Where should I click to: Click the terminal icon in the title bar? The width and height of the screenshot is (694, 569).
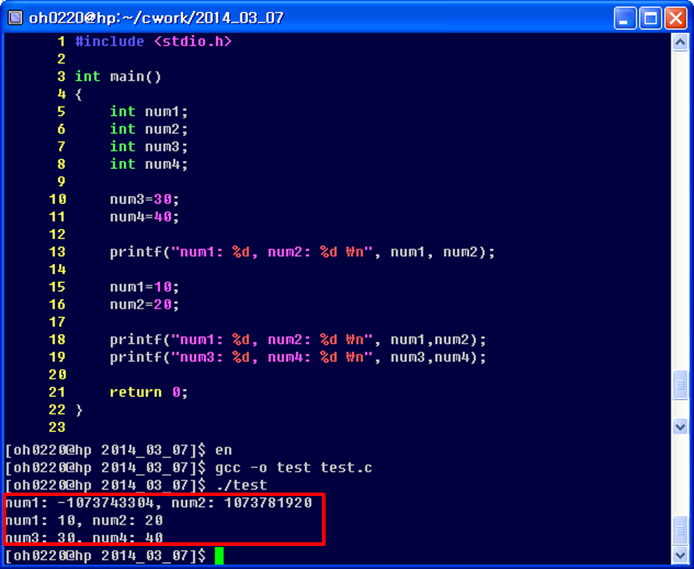tap(15, 18)
